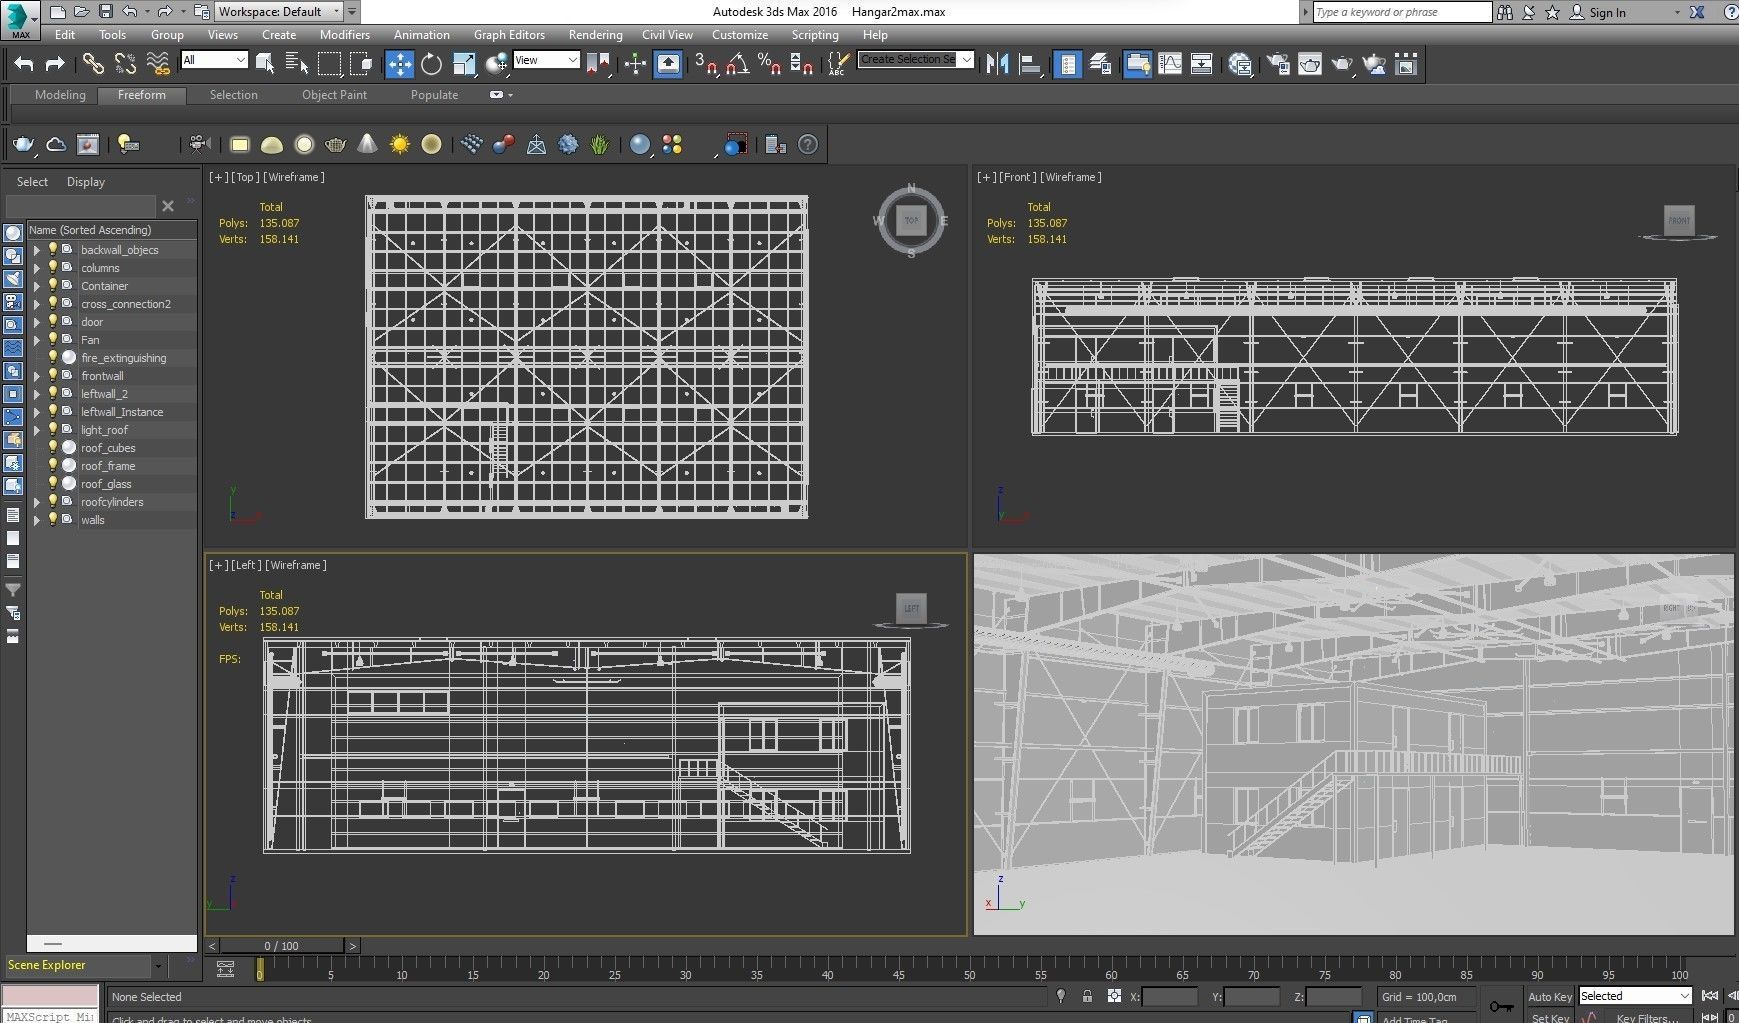Screen dimensions: 1739x1023
Task: Expand the Container tree node
Action: click(37, 286)
